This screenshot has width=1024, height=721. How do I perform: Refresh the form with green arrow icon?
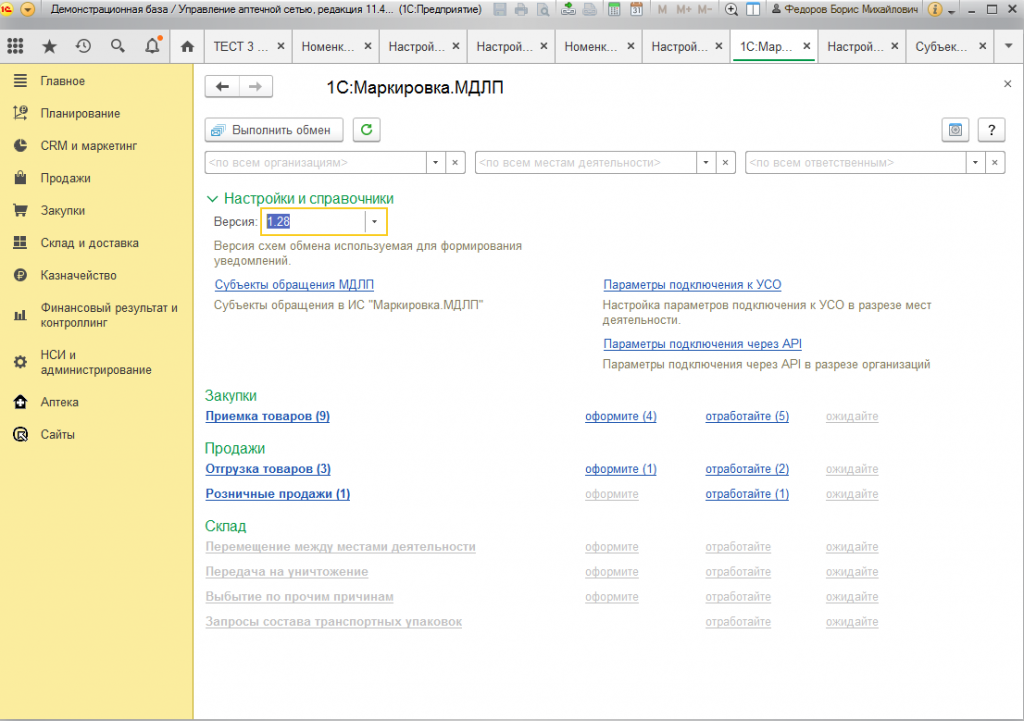click(x=366, y=129)
